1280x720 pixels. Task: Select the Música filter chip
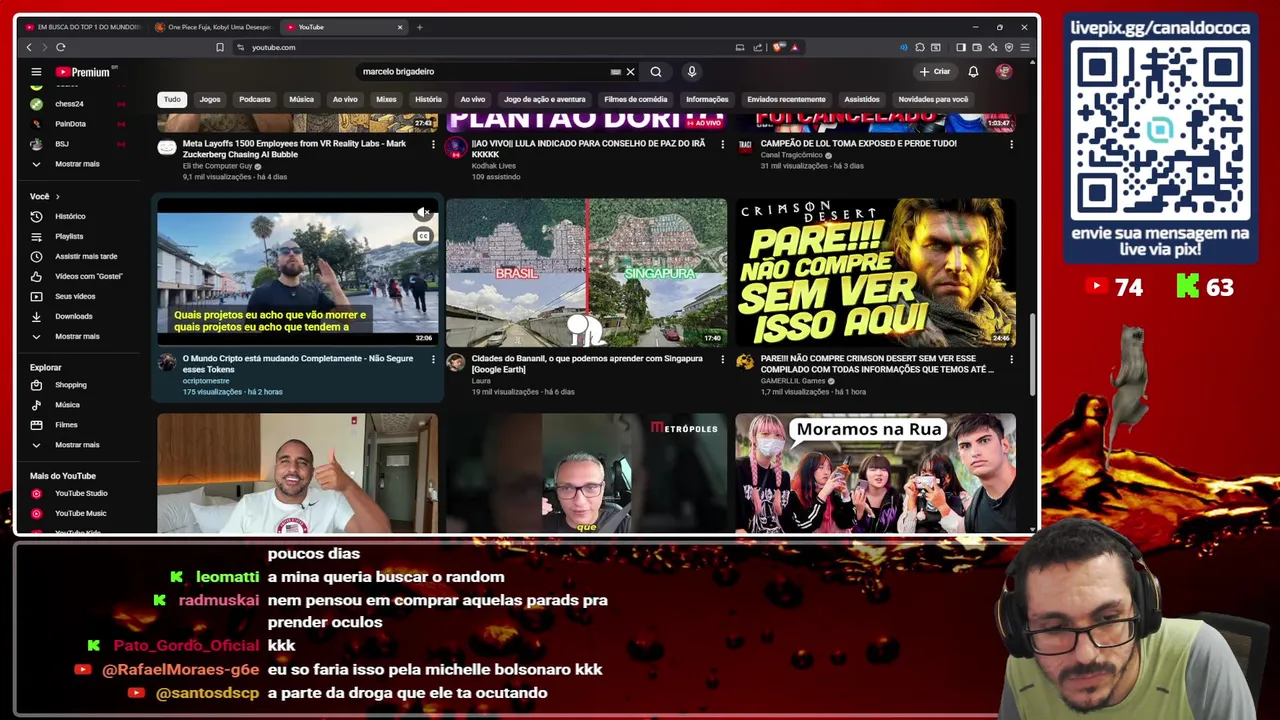(x=302, y=99)
